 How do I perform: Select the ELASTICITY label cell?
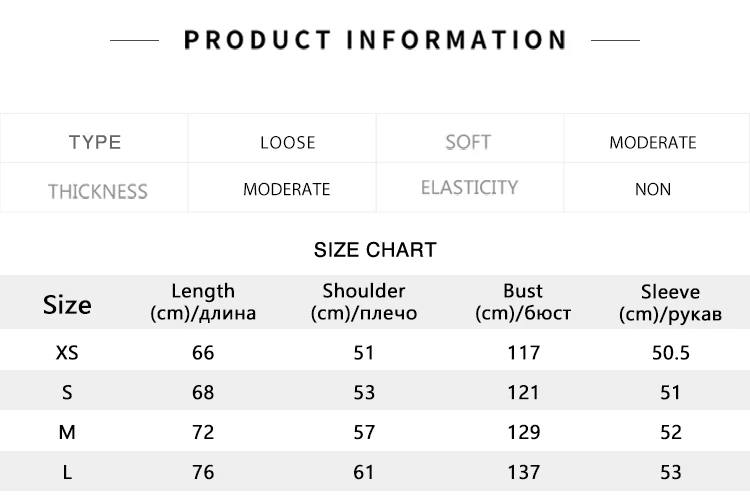click(x=470, y=187)
